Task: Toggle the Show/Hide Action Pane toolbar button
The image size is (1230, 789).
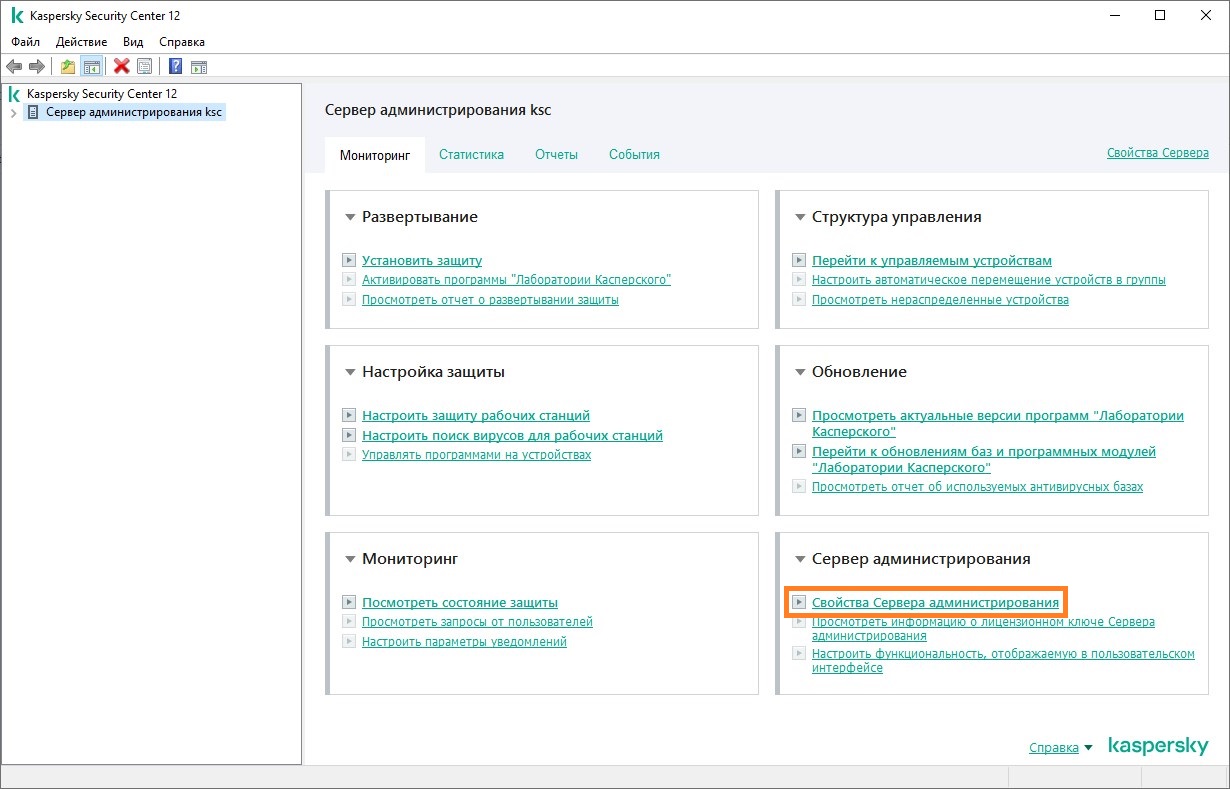Action: 199,67
